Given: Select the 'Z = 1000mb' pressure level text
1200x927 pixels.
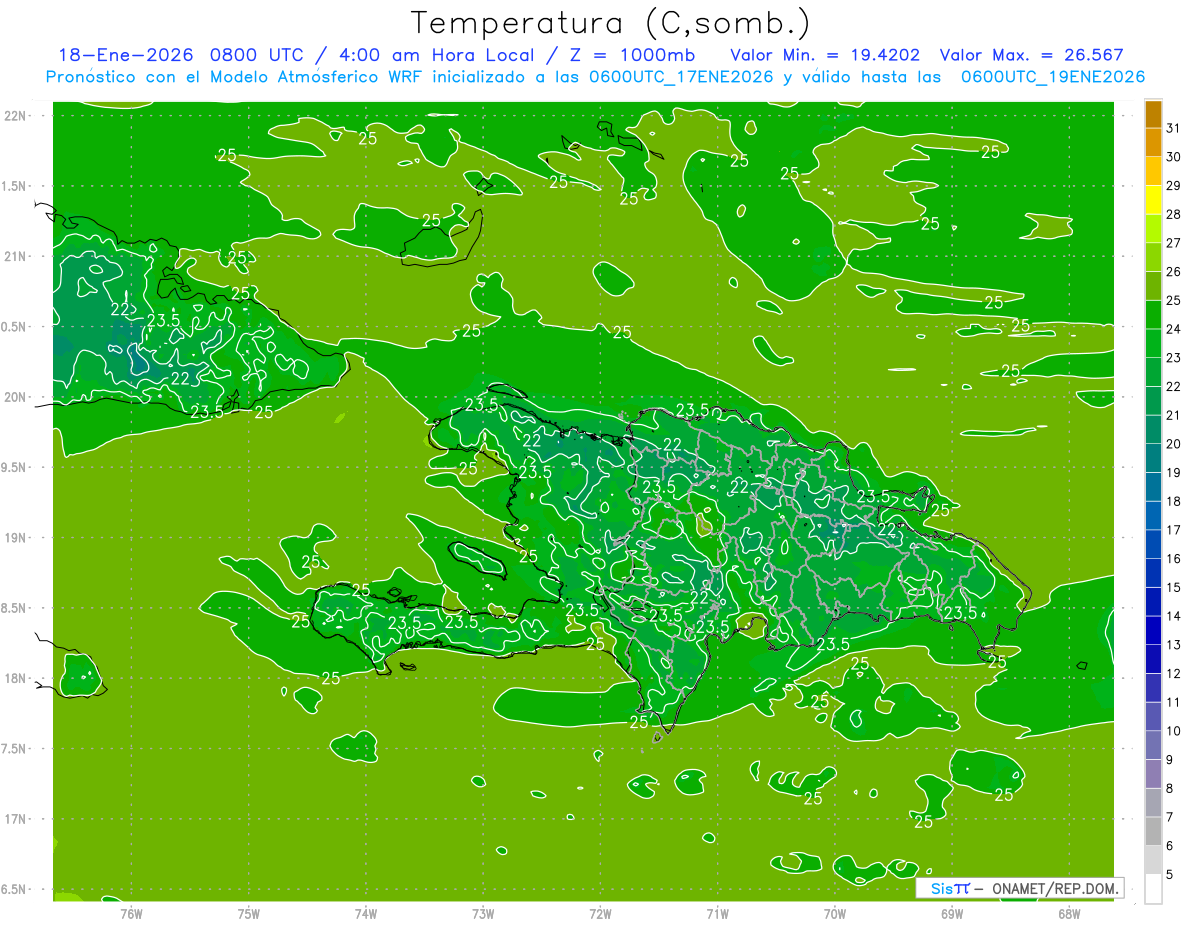Looking at the screenshot, I should 630,55.
